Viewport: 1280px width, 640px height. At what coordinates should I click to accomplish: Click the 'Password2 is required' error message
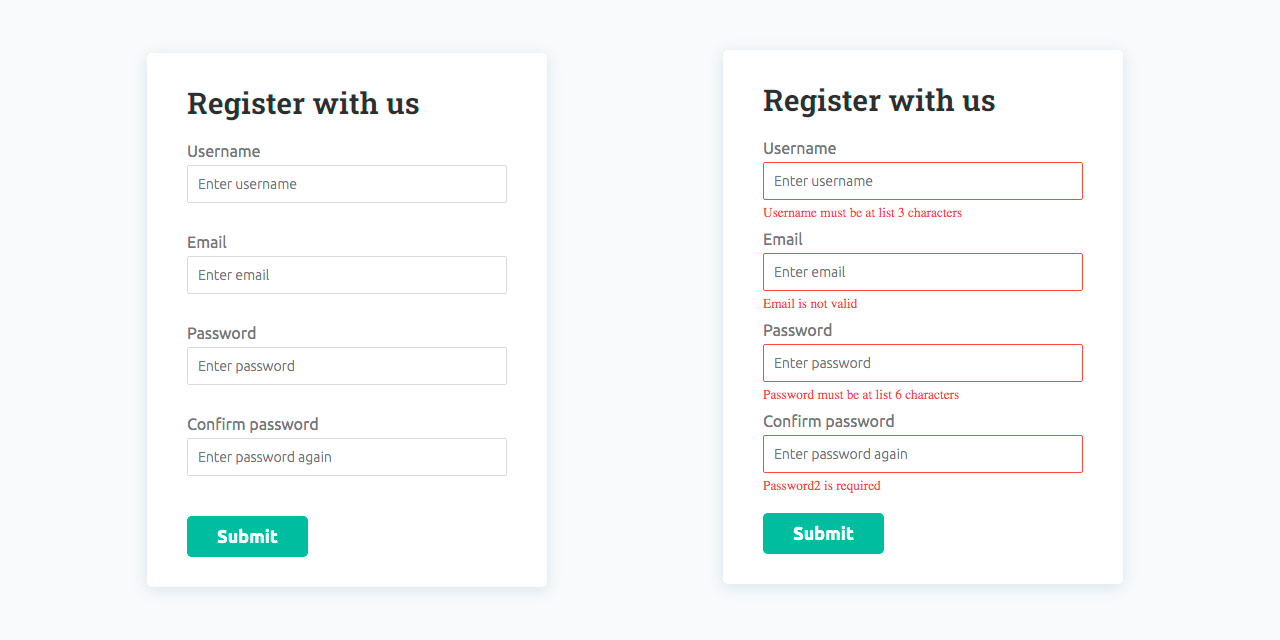click(821, 485)
